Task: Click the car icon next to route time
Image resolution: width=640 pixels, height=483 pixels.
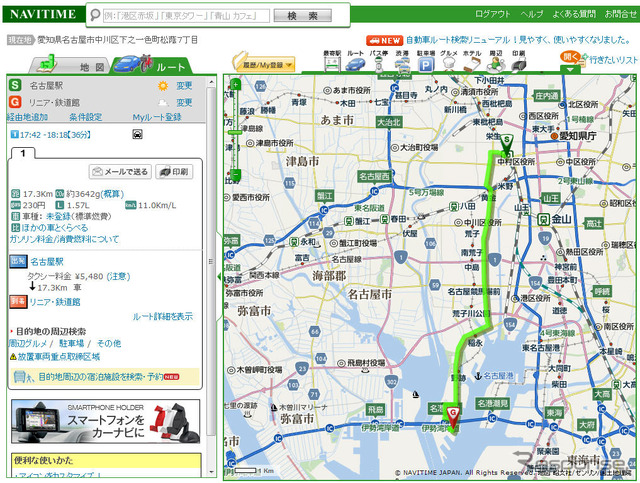Action: (x=137, y=134)
